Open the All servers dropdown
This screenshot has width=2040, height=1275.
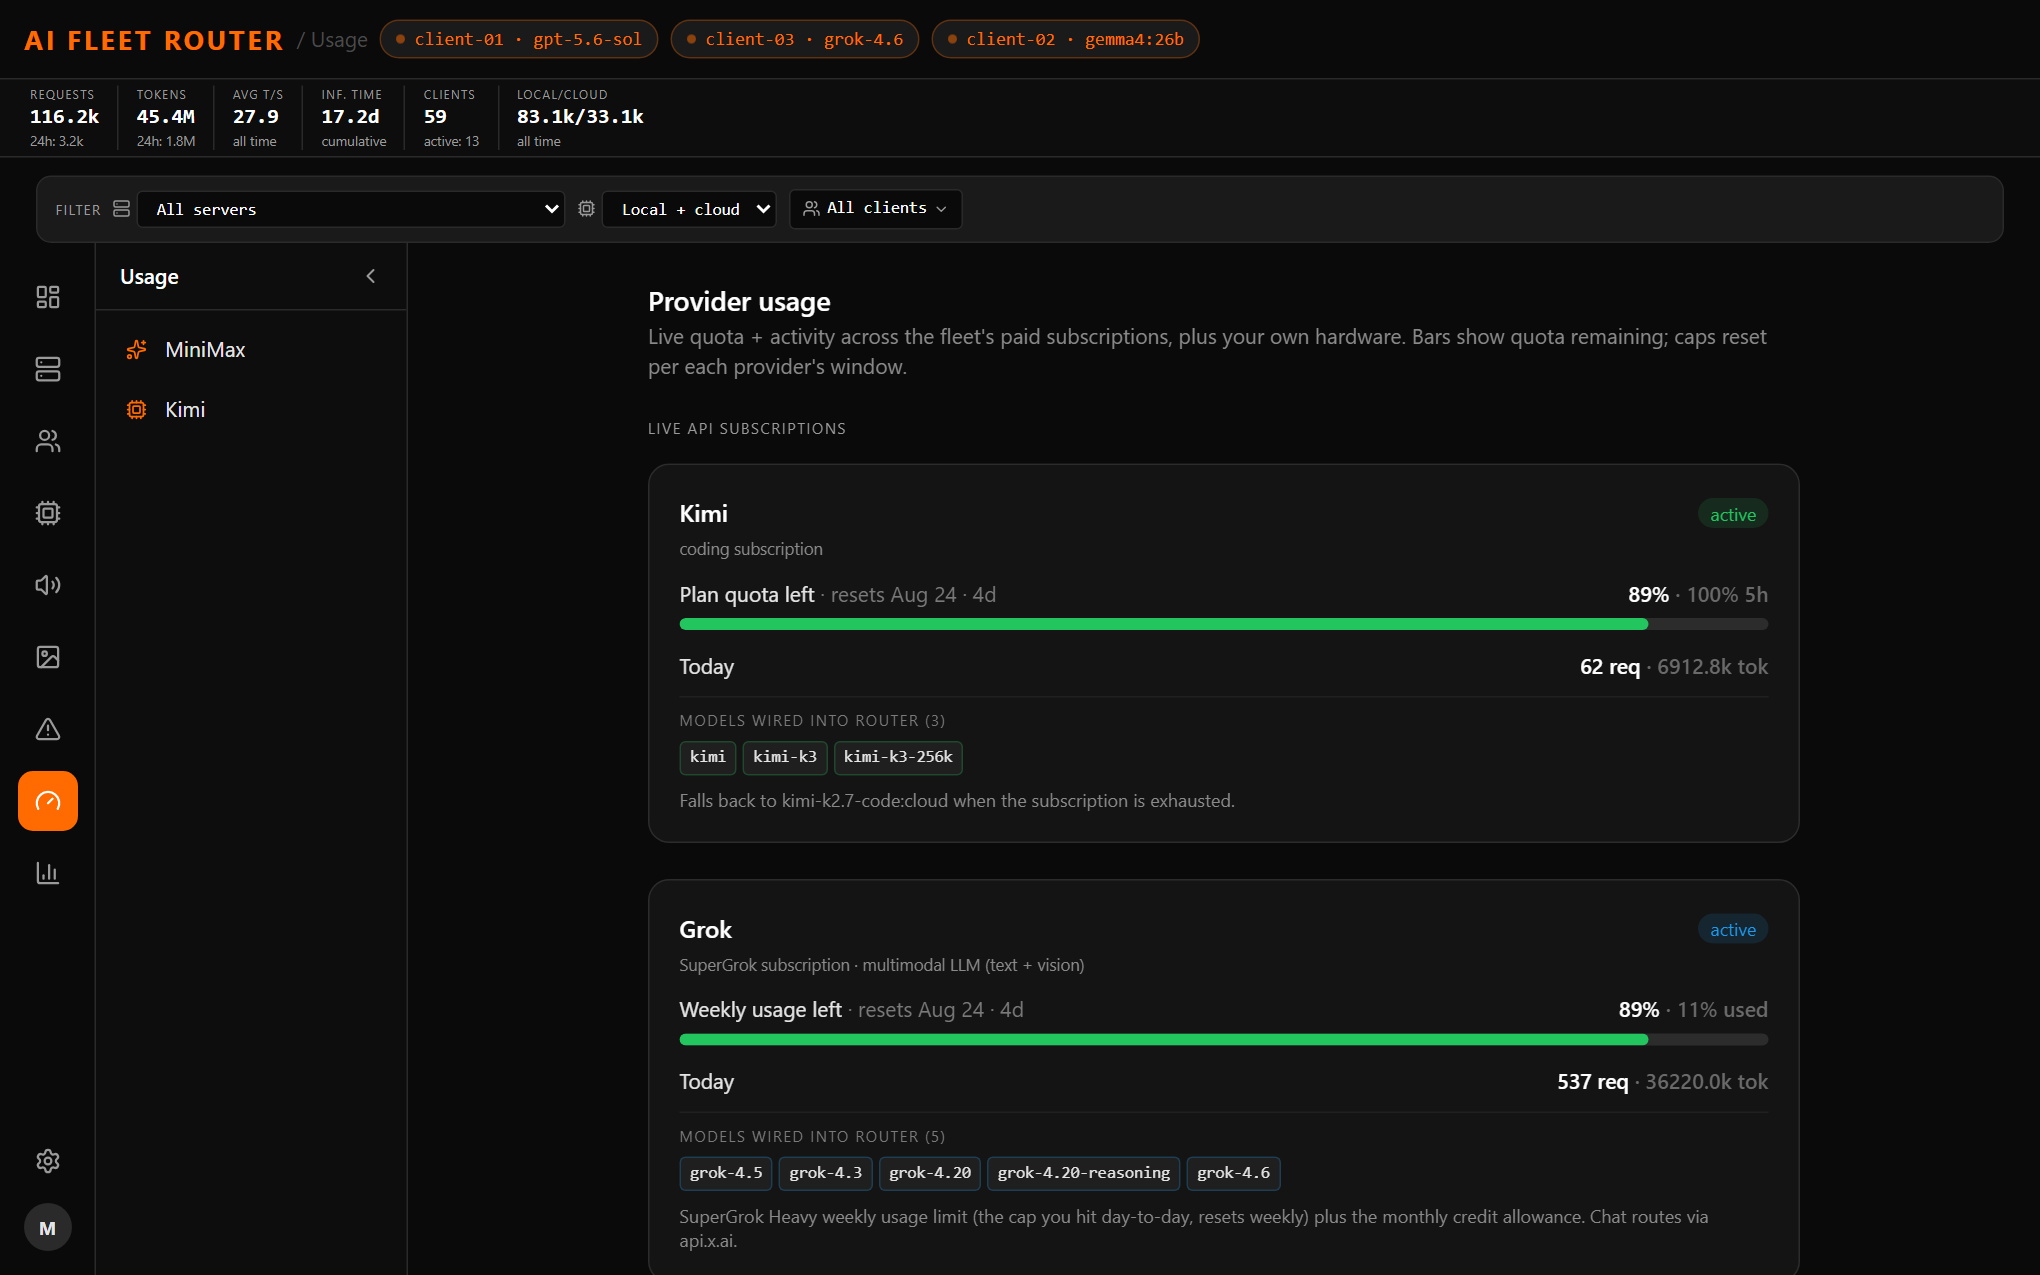(351, 209)
